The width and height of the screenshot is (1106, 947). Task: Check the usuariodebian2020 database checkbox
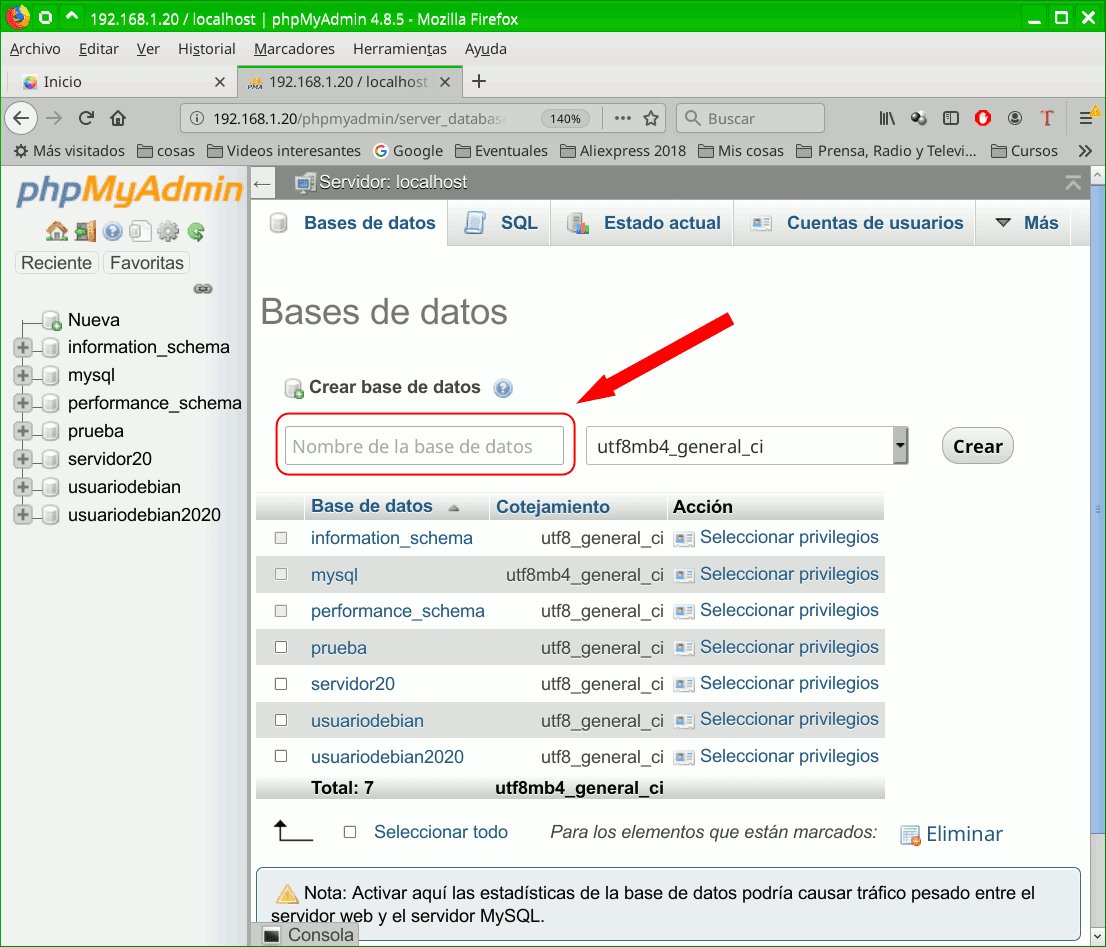(x=281, y=757)
